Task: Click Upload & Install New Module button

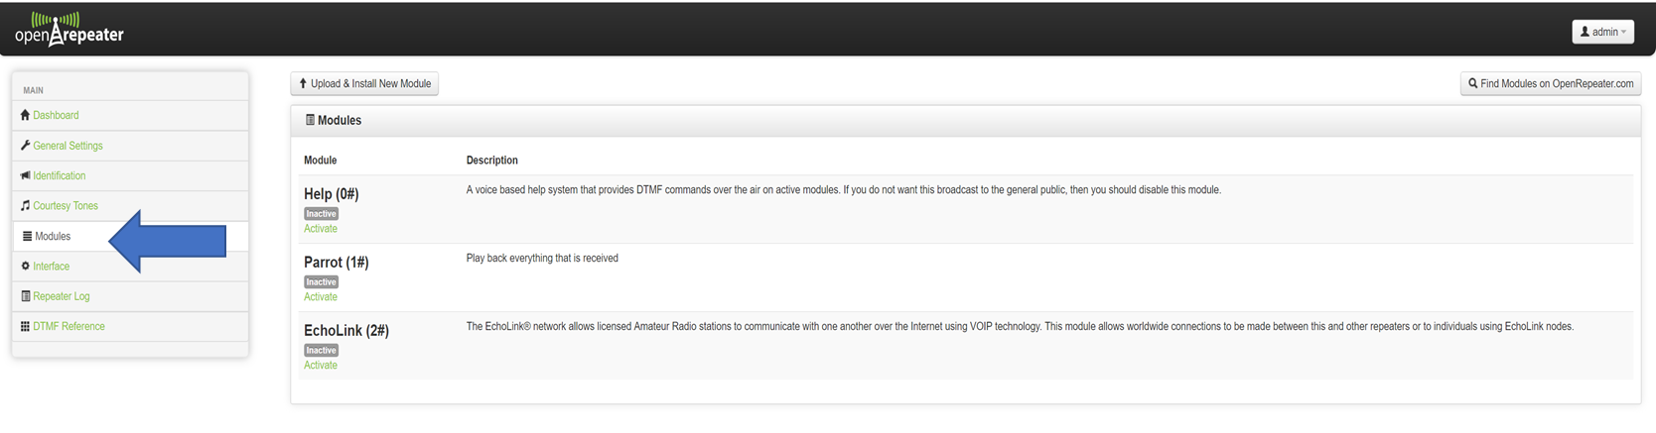Action: (364, 84)
